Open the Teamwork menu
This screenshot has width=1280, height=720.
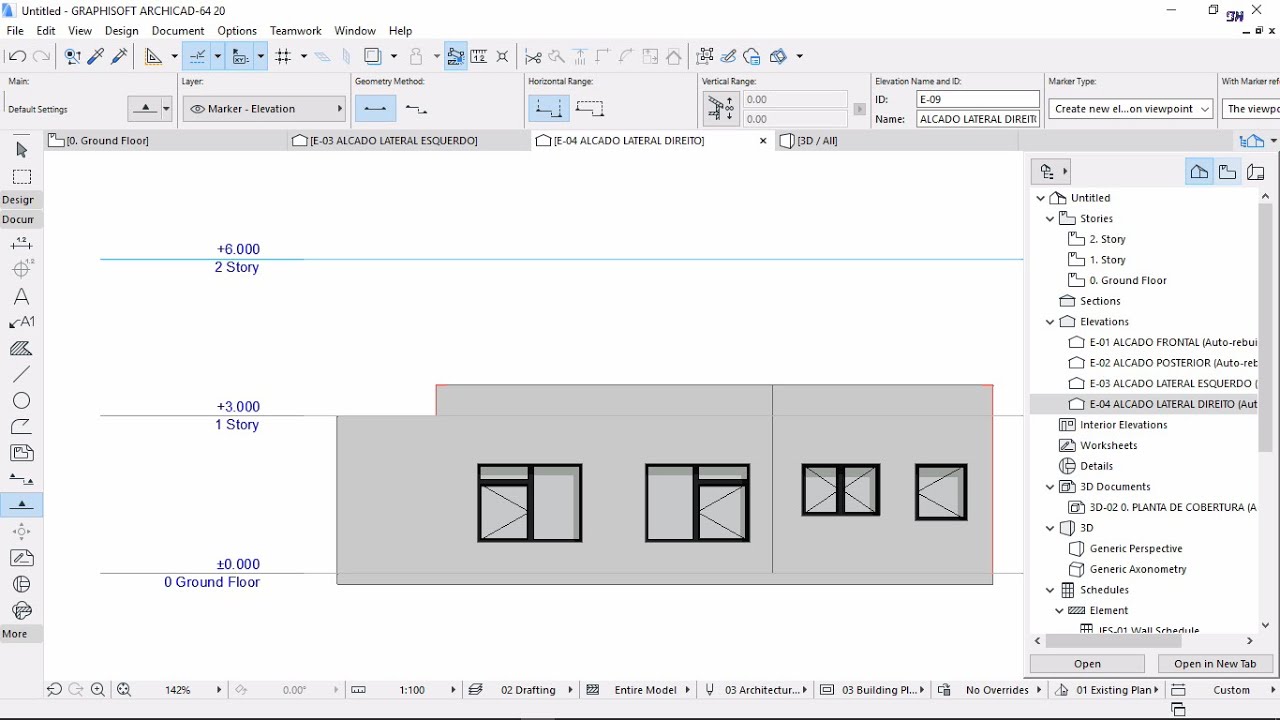pos(296,31)
